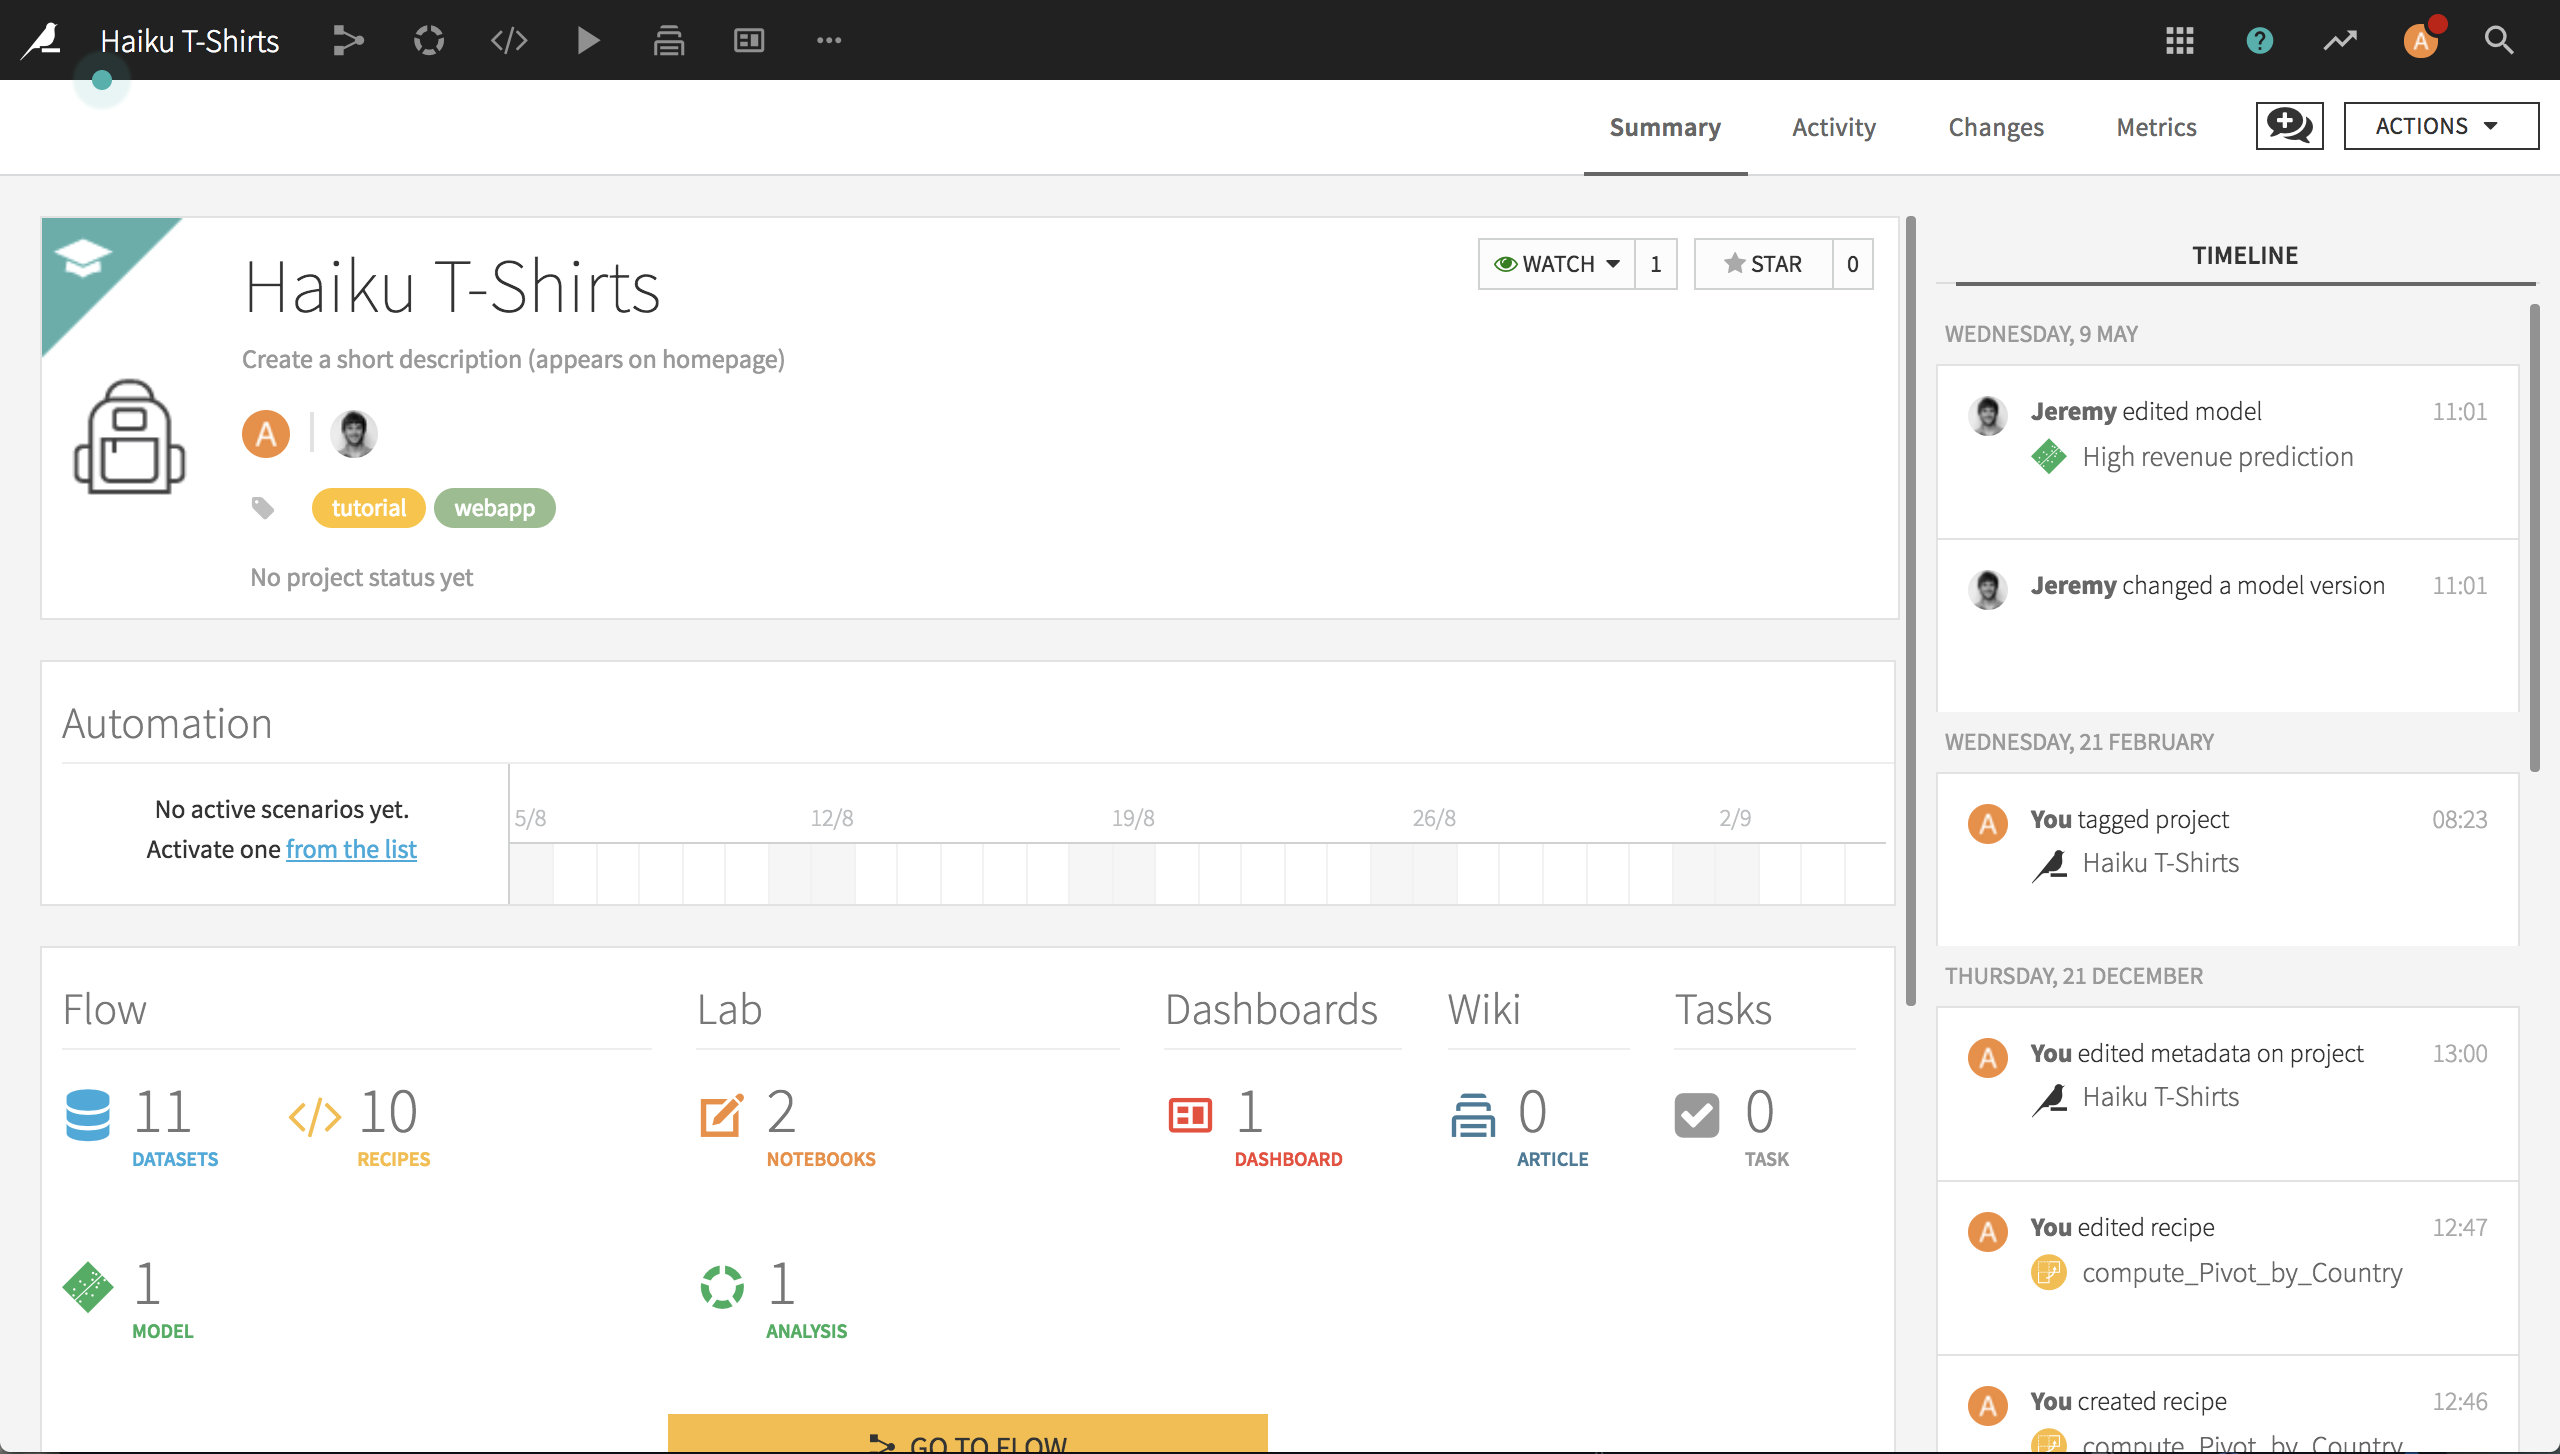
Task: Open the 11 Datasets icon
Action: coord(88,1114)
